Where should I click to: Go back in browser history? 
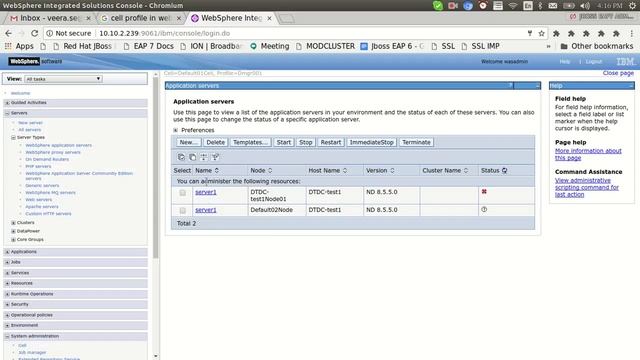click(9, 33)
